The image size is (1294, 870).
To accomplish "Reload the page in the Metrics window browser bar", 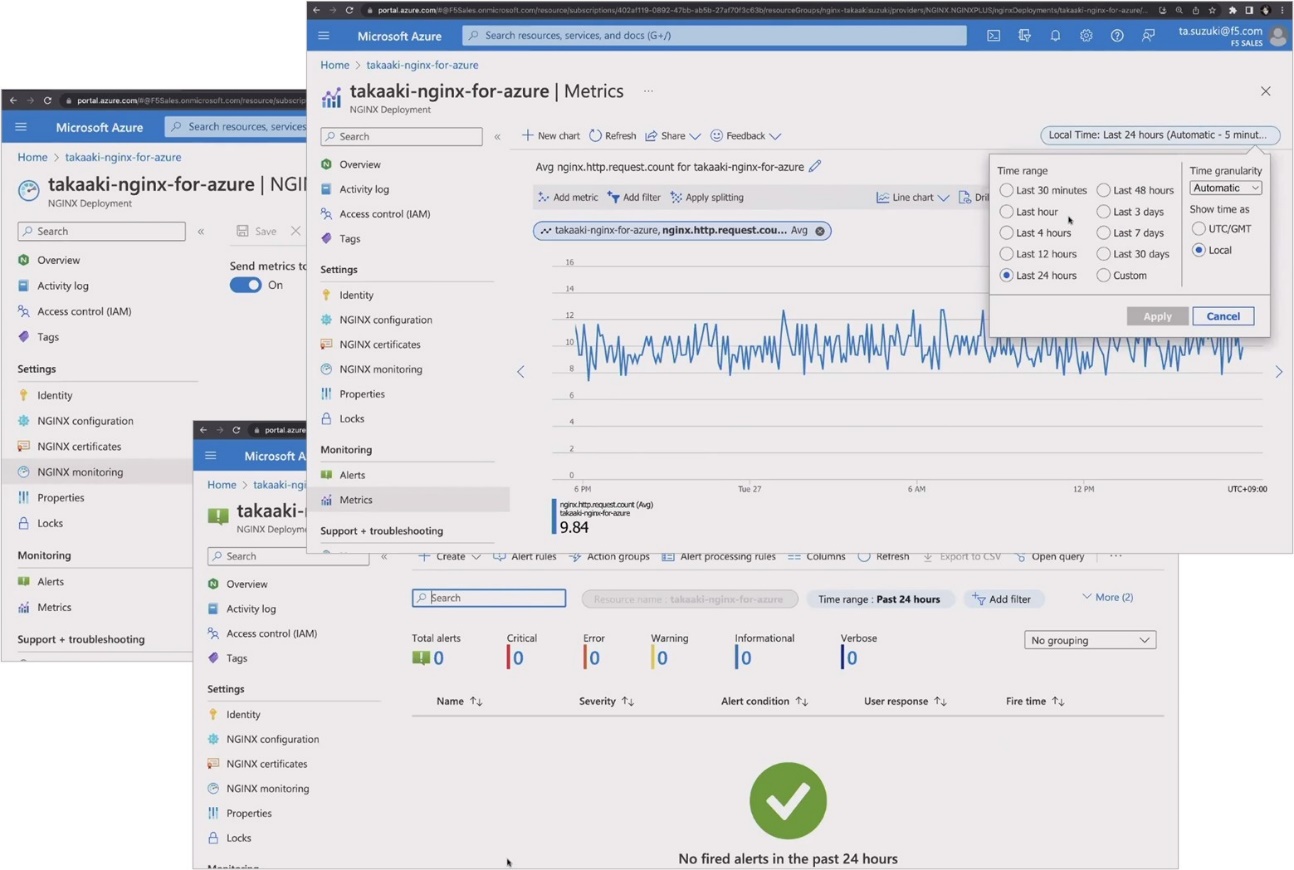I will click(x=349, y=10).
